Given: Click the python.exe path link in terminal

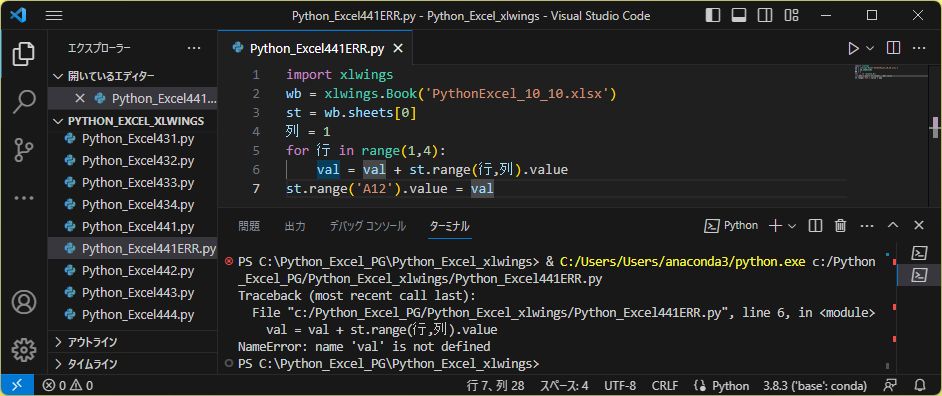Looking at the screenshot, I should point(682,262).
